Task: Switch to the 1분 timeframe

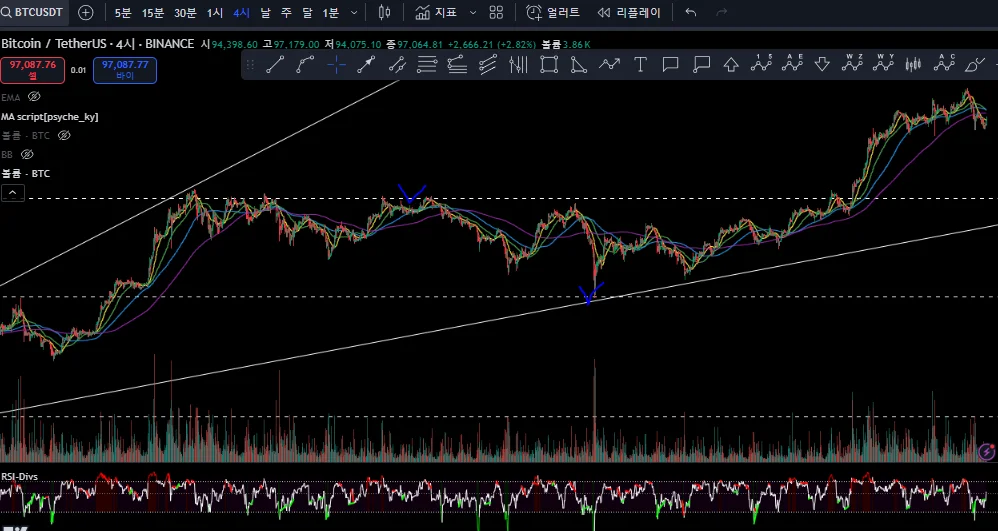Action: [x=331, y=13]
